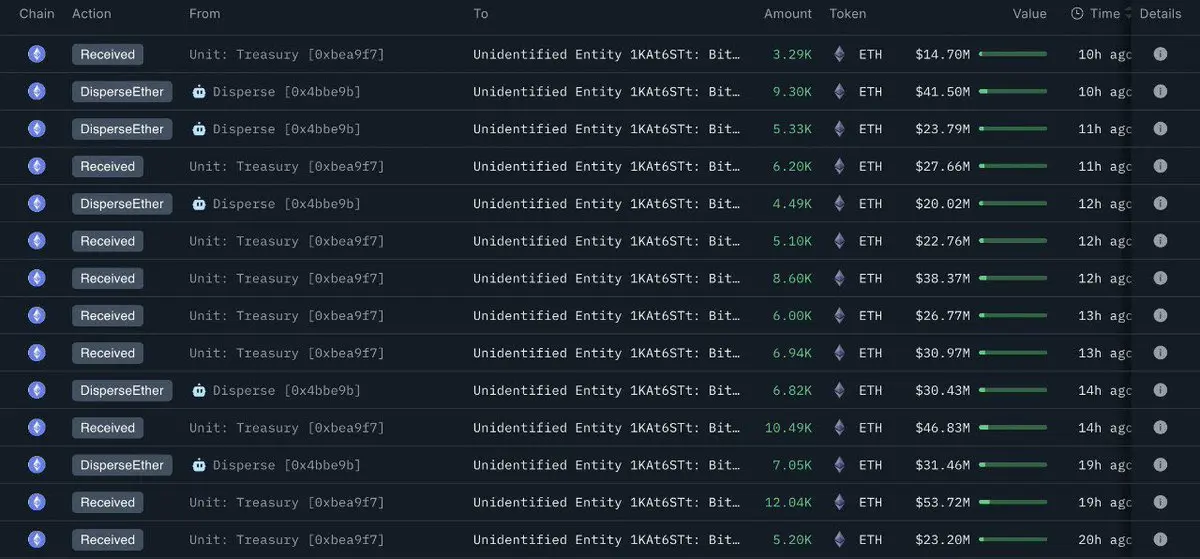Screen dimensions: 1200x559
Task: Select the Chain column header
Action: point(37,14)
